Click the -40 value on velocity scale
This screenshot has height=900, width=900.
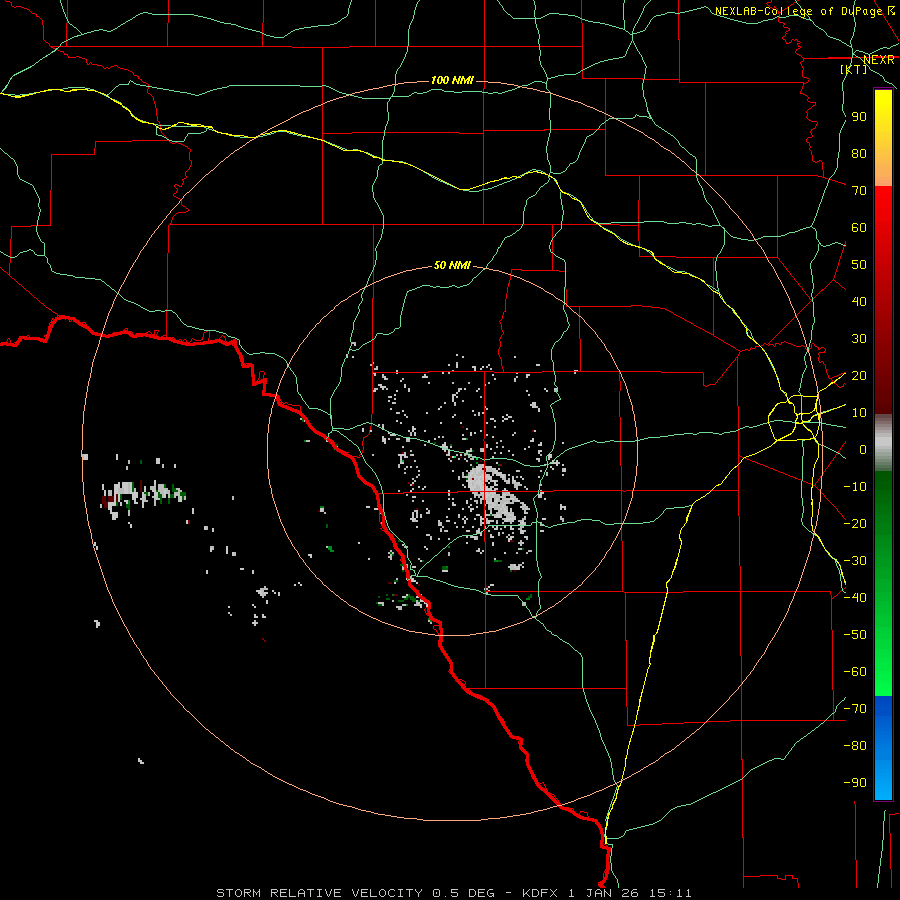coord(855,598)
